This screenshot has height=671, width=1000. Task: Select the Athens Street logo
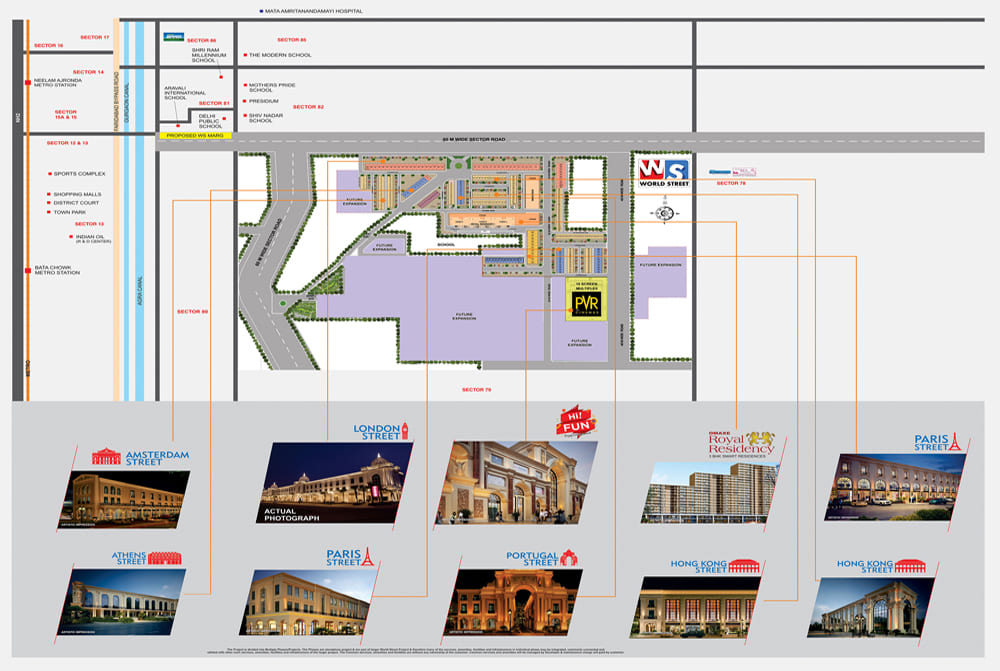click(x=147, y=558)
